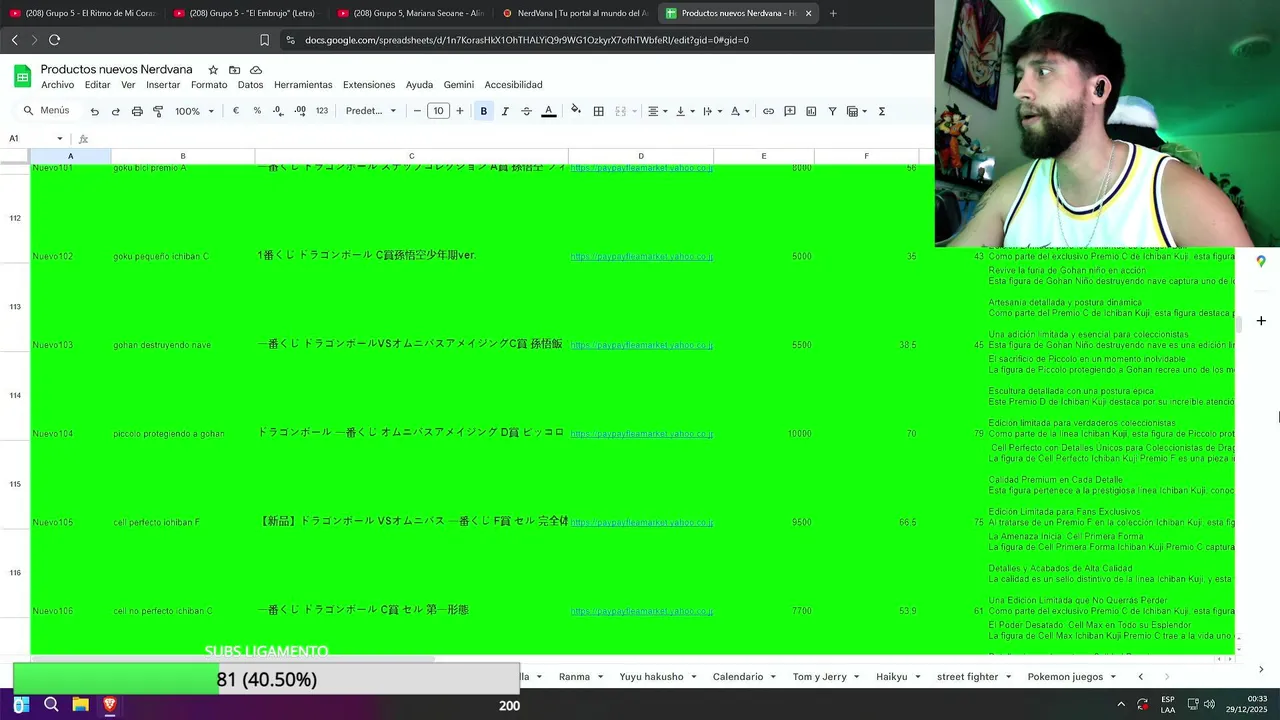
Task: Open the Formato menu
Action: (x=209, y=85)
